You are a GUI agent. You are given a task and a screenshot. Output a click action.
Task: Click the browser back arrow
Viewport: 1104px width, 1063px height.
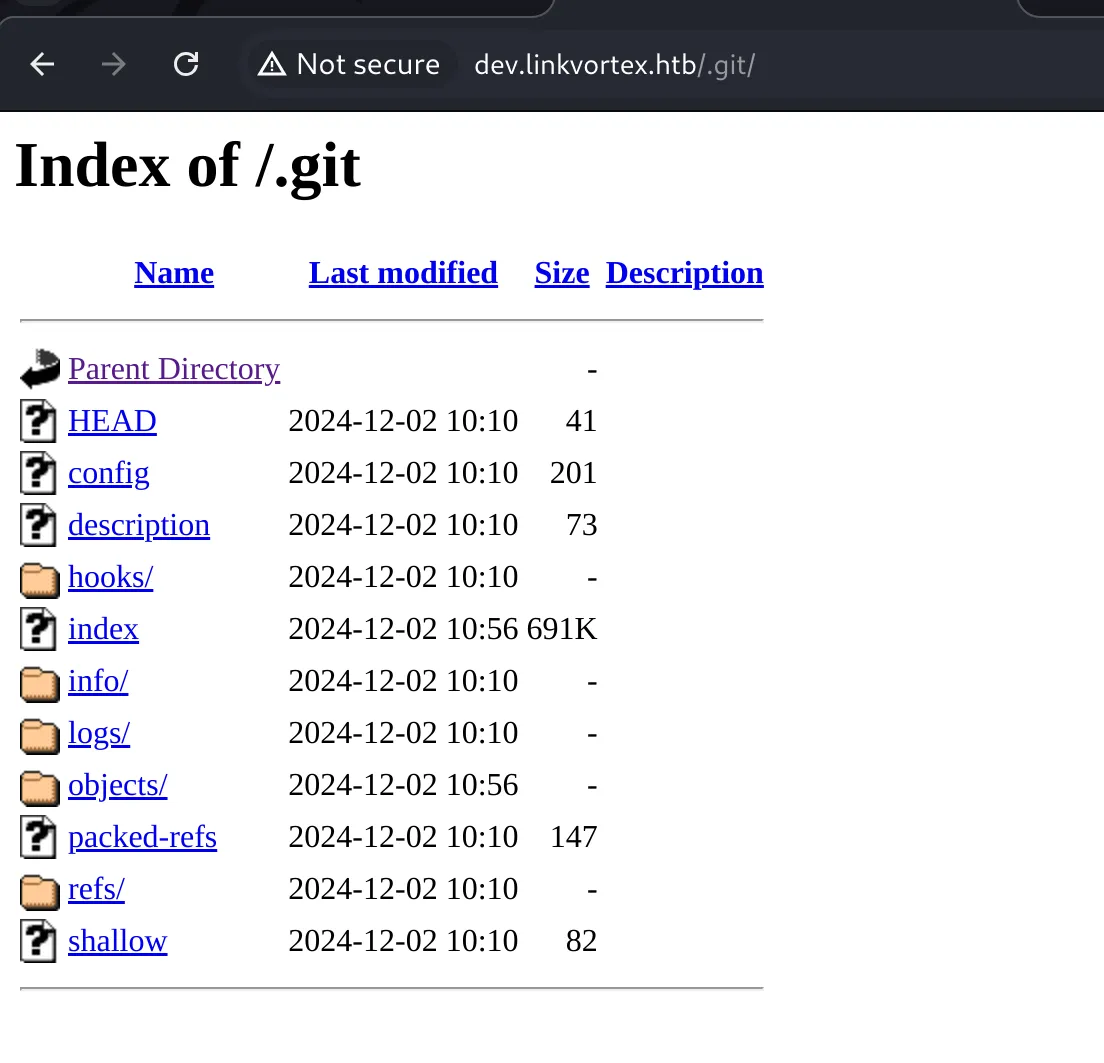pyautogui.click(x=42, y=65)
